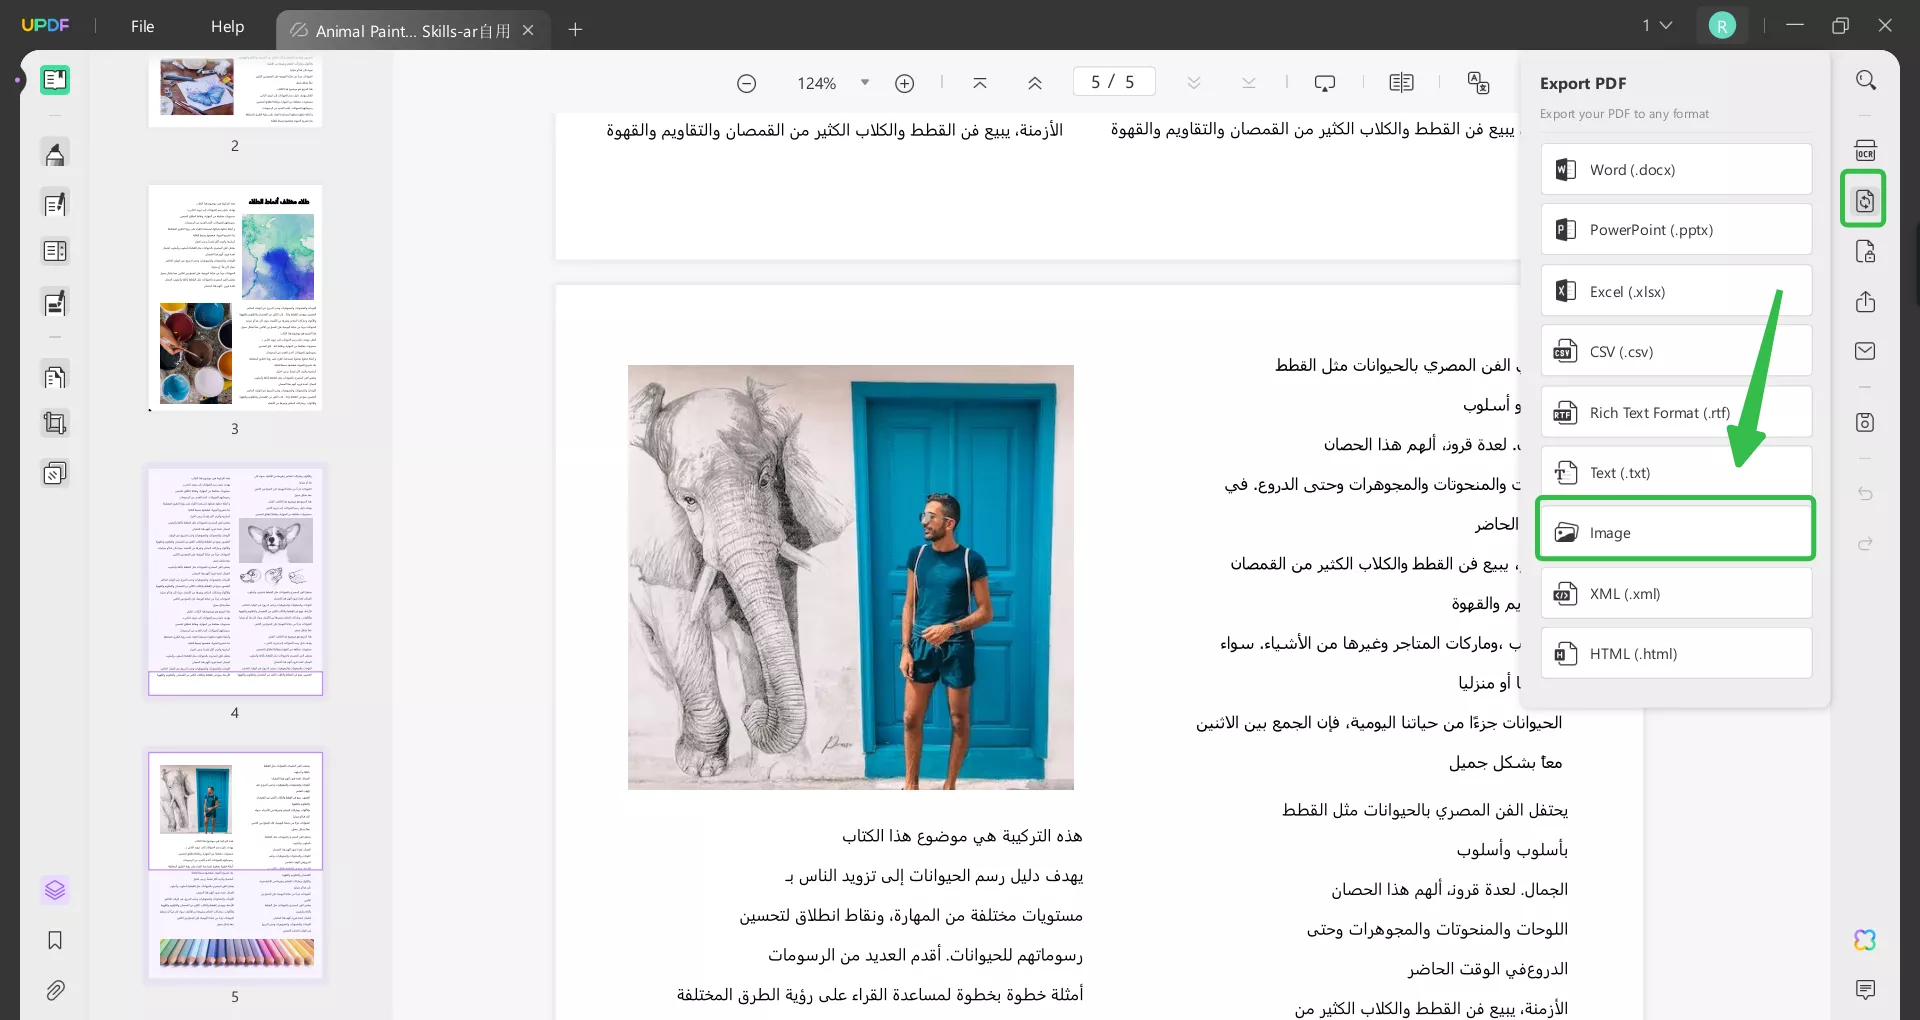Export PDF as Excel (.xlsx)
1920x1020 pixels.
1676,292
